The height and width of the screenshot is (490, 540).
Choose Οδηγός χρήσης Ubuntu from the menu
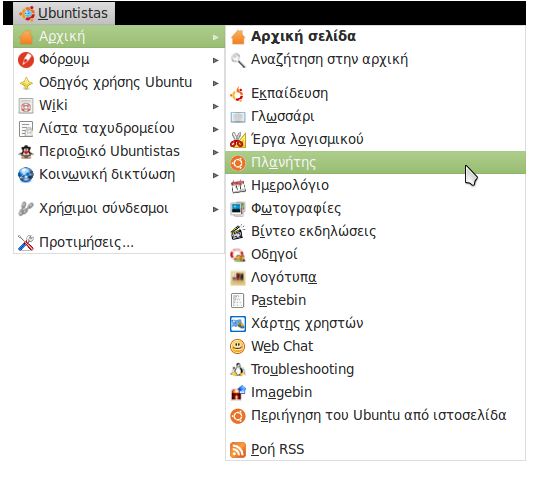pos(119,83)
